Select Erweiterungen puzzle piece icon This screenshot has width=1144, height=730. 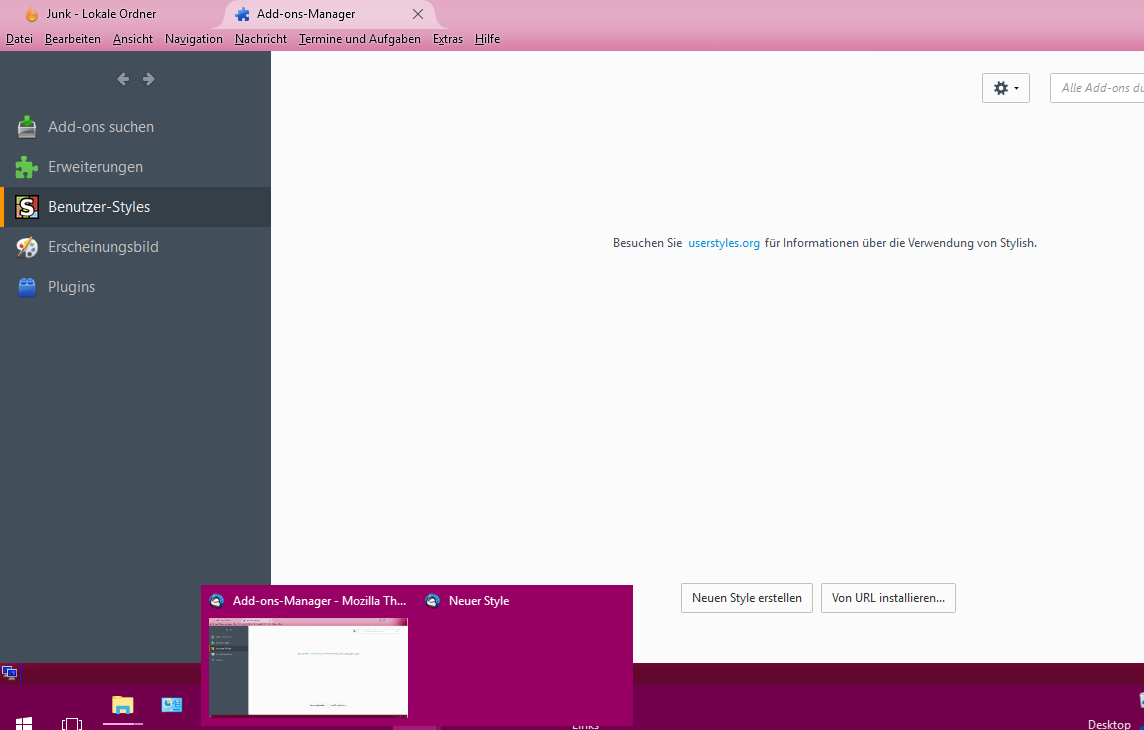27,167
